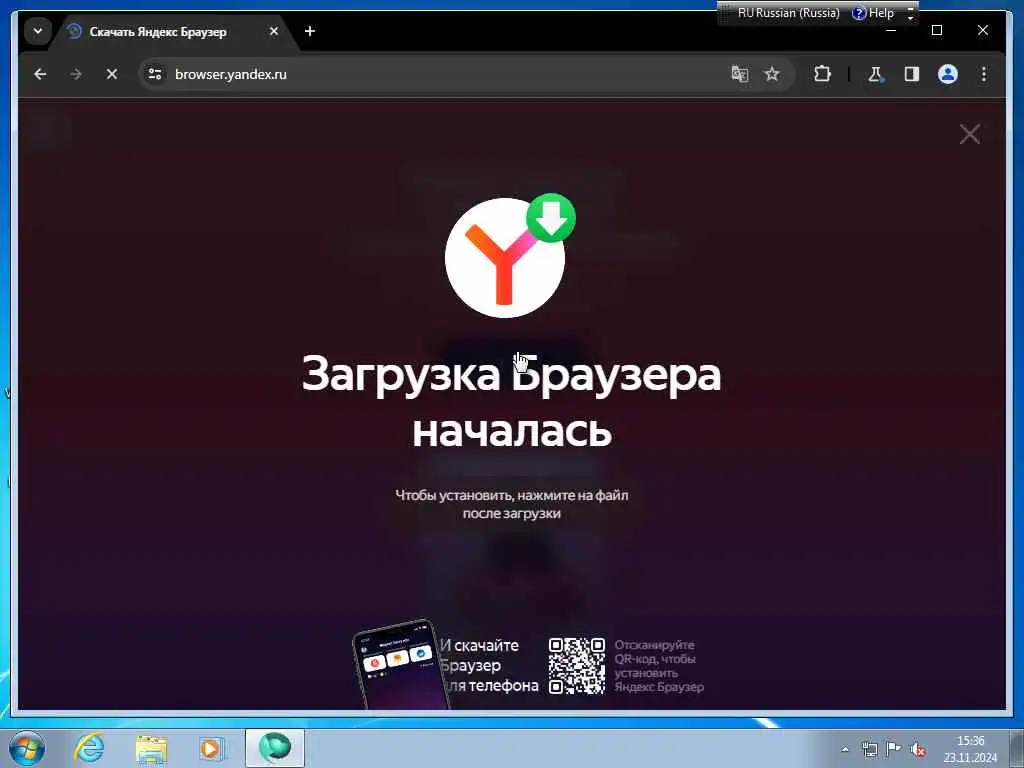Open Windows Media Player on taskbar
Screen dimensions: 1024x768
[x=211, y=748]
